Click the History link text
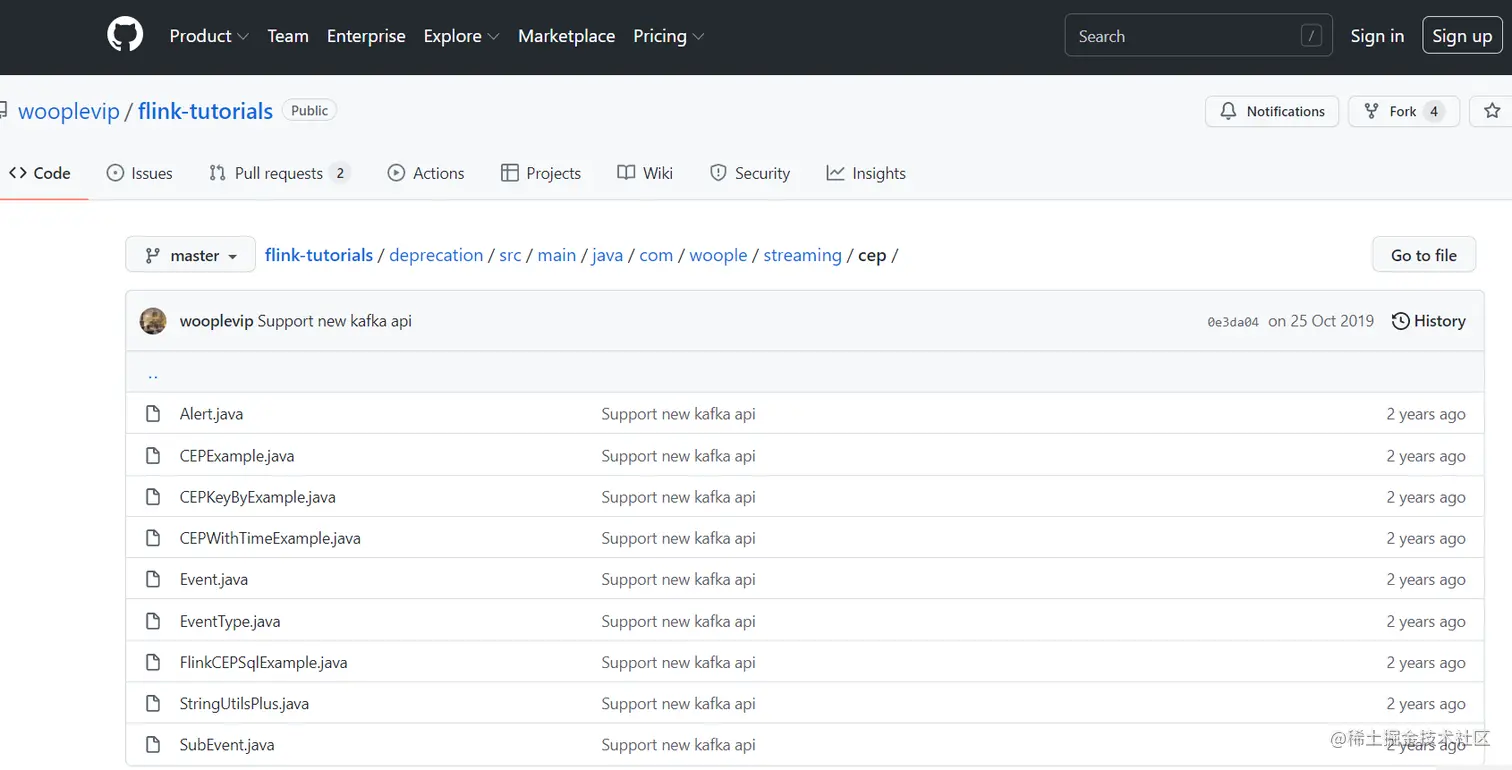Screen dimensions: 1512x770 1440,321
